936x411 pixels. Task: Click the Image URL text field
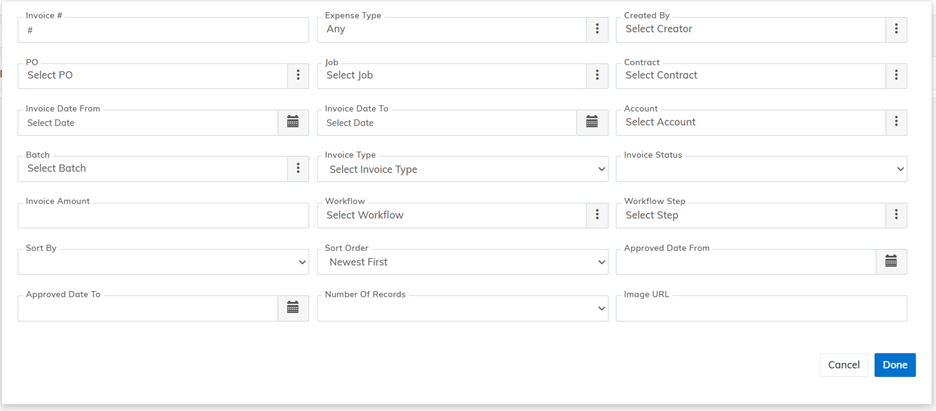[x=762, y=308]
